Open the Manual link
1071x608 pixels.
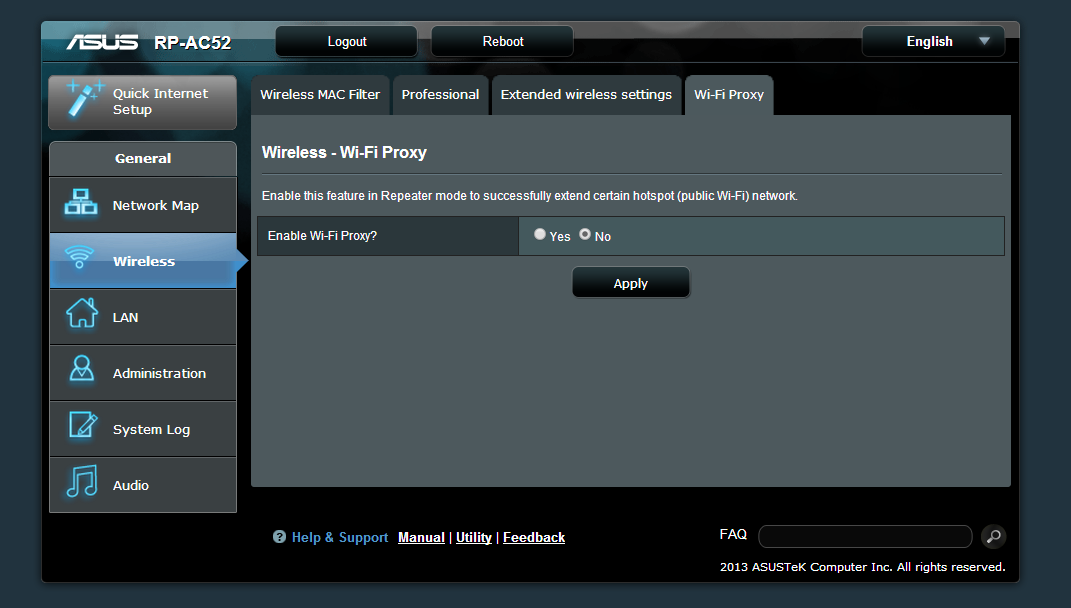(x=421, y=538)
